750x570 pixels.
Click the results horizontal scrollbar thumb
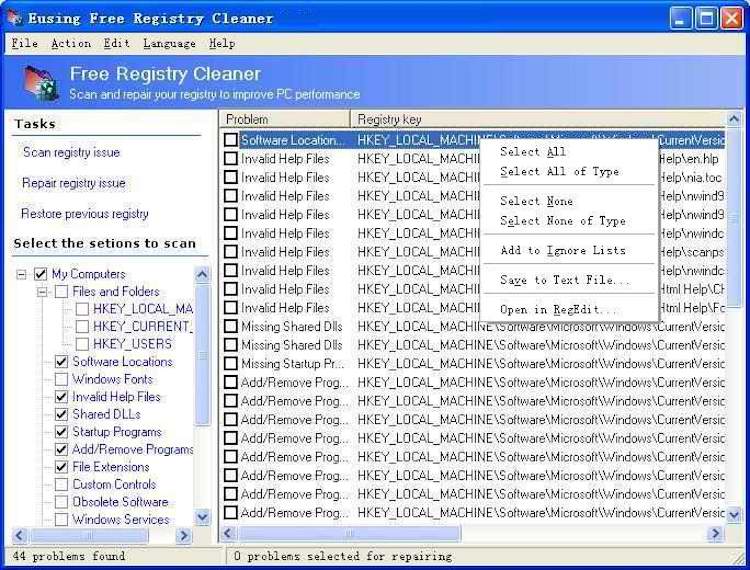[x=348, y=534]
